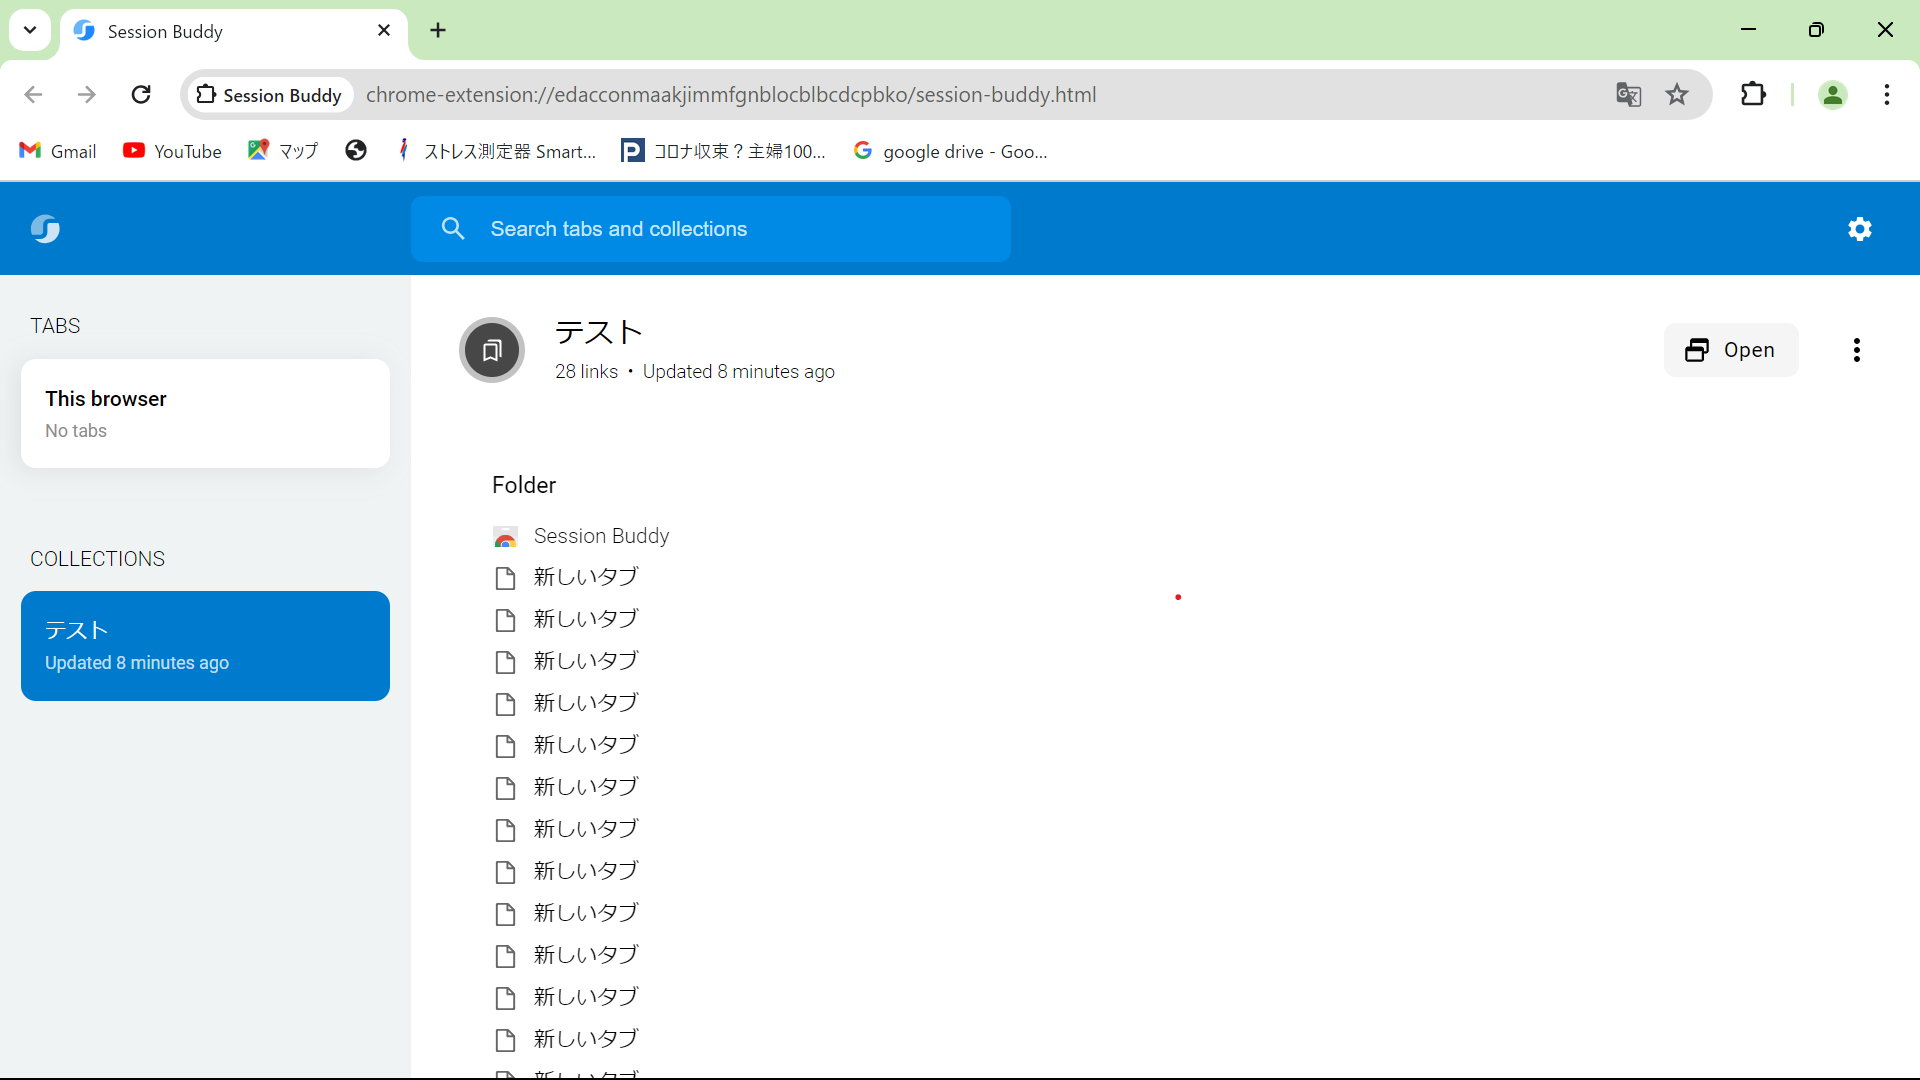Open the Chrome three-dot menu
Image resolution: width=1920 pixels, height=1080 pixels.
tap(1887, 94)
